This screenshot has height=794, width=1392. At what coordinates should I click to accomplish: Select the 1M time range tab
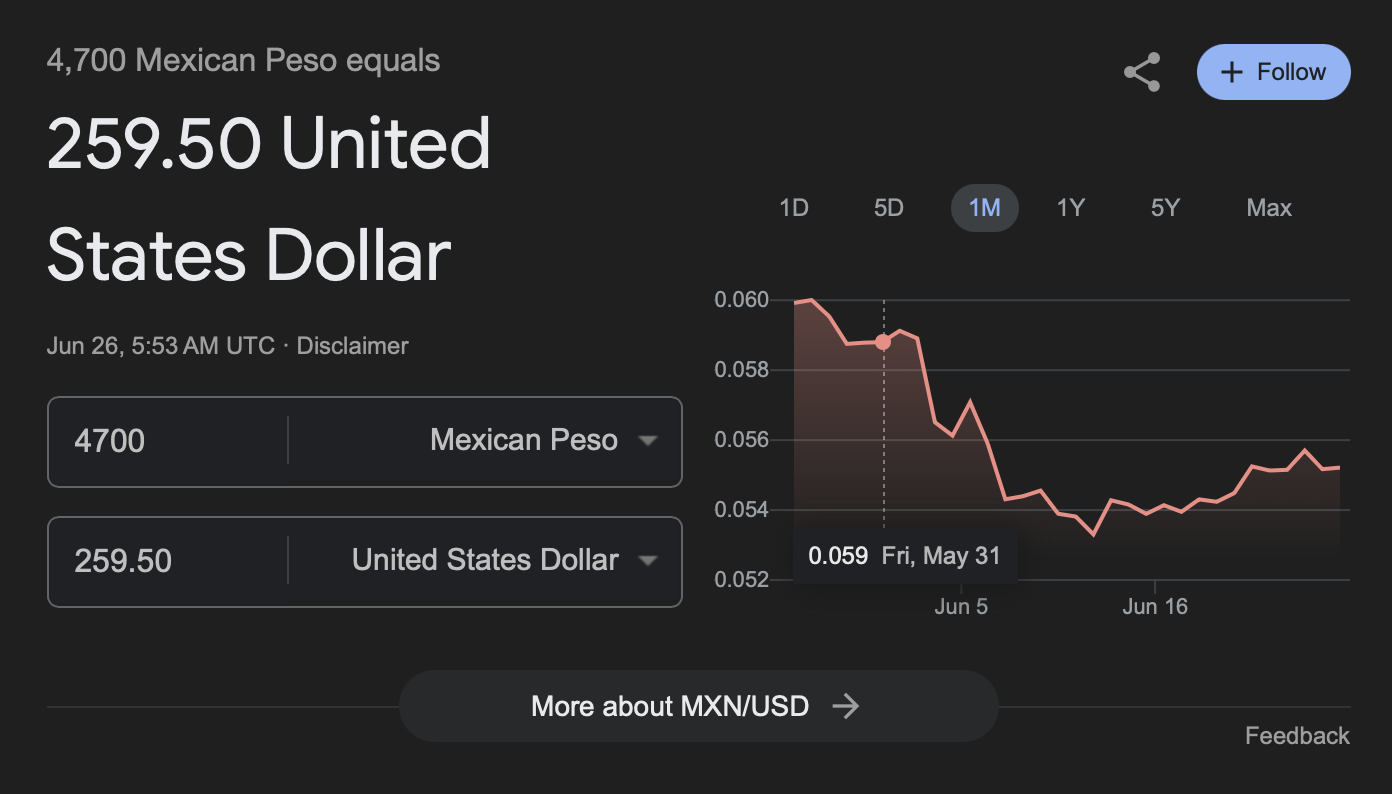click(984, 208)
